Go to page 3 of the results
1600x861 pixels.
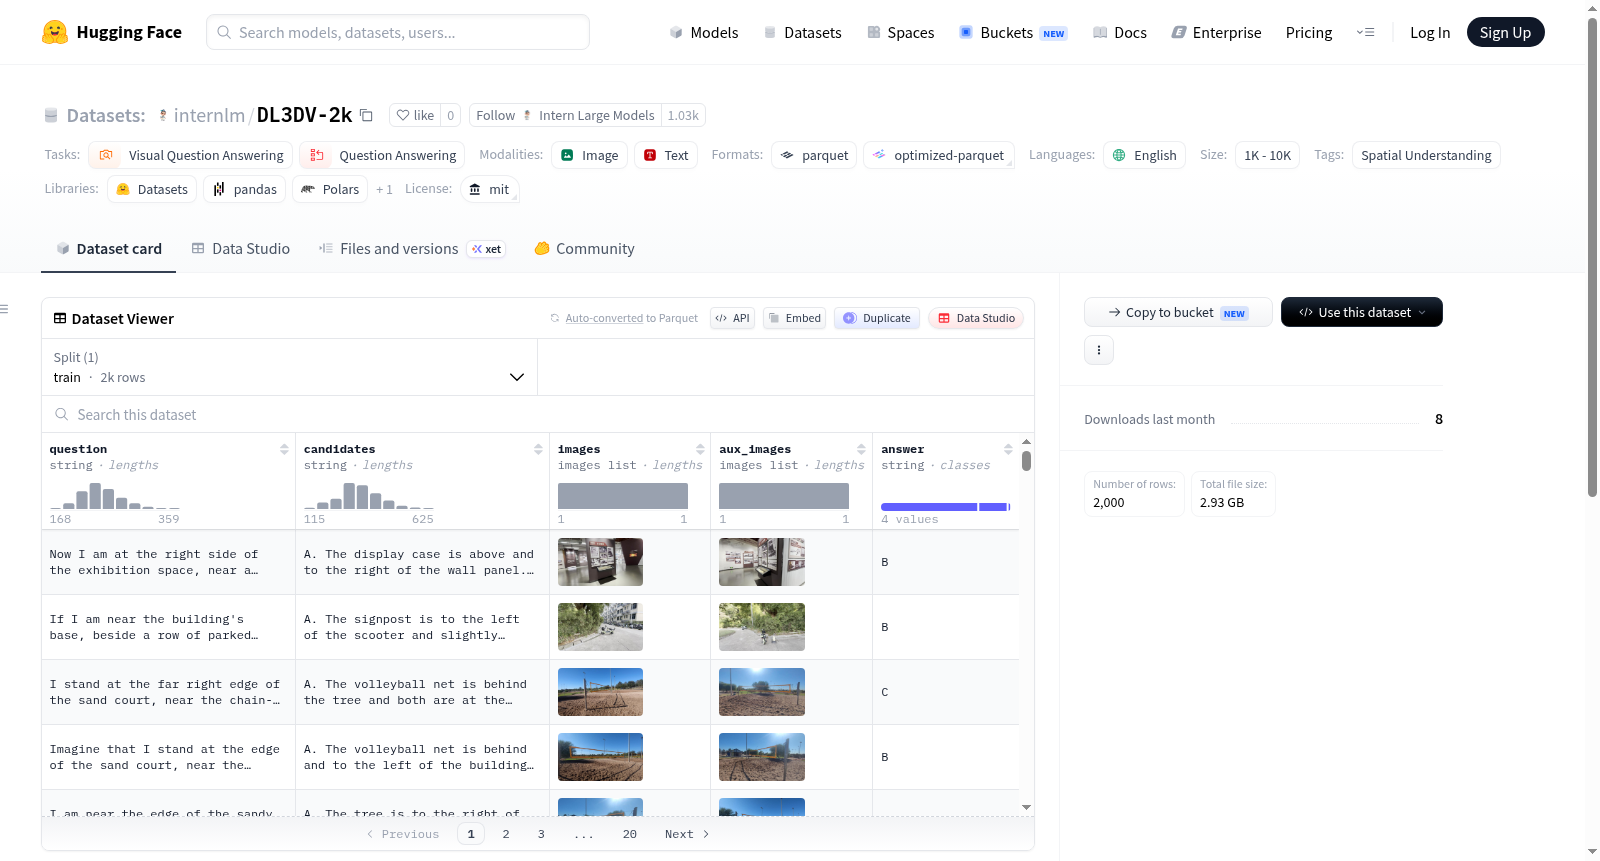pyautogui.click(x=541, y=834)
